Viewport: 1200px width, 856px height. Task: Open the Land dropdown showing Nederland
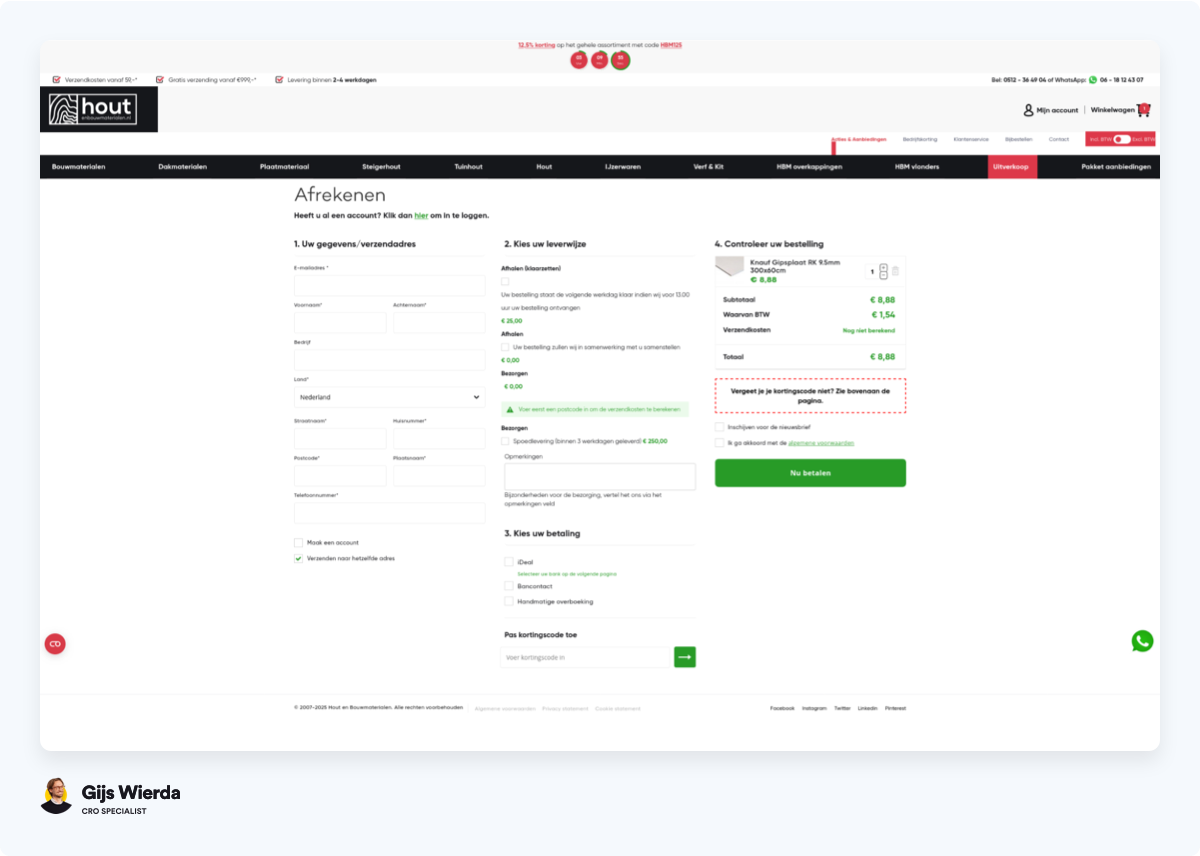[x=389, y=397]
